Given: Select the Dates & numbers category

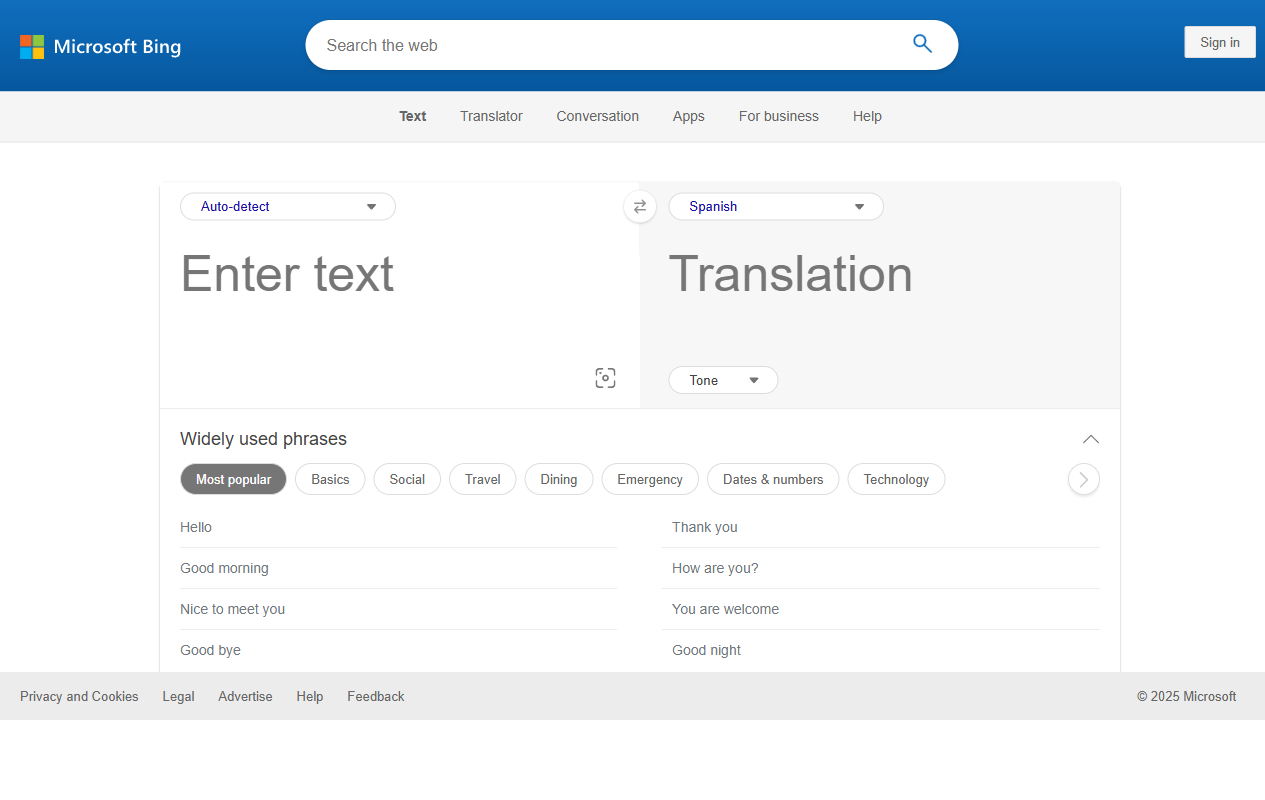Looking at the screenshot, I should [772, 479].
